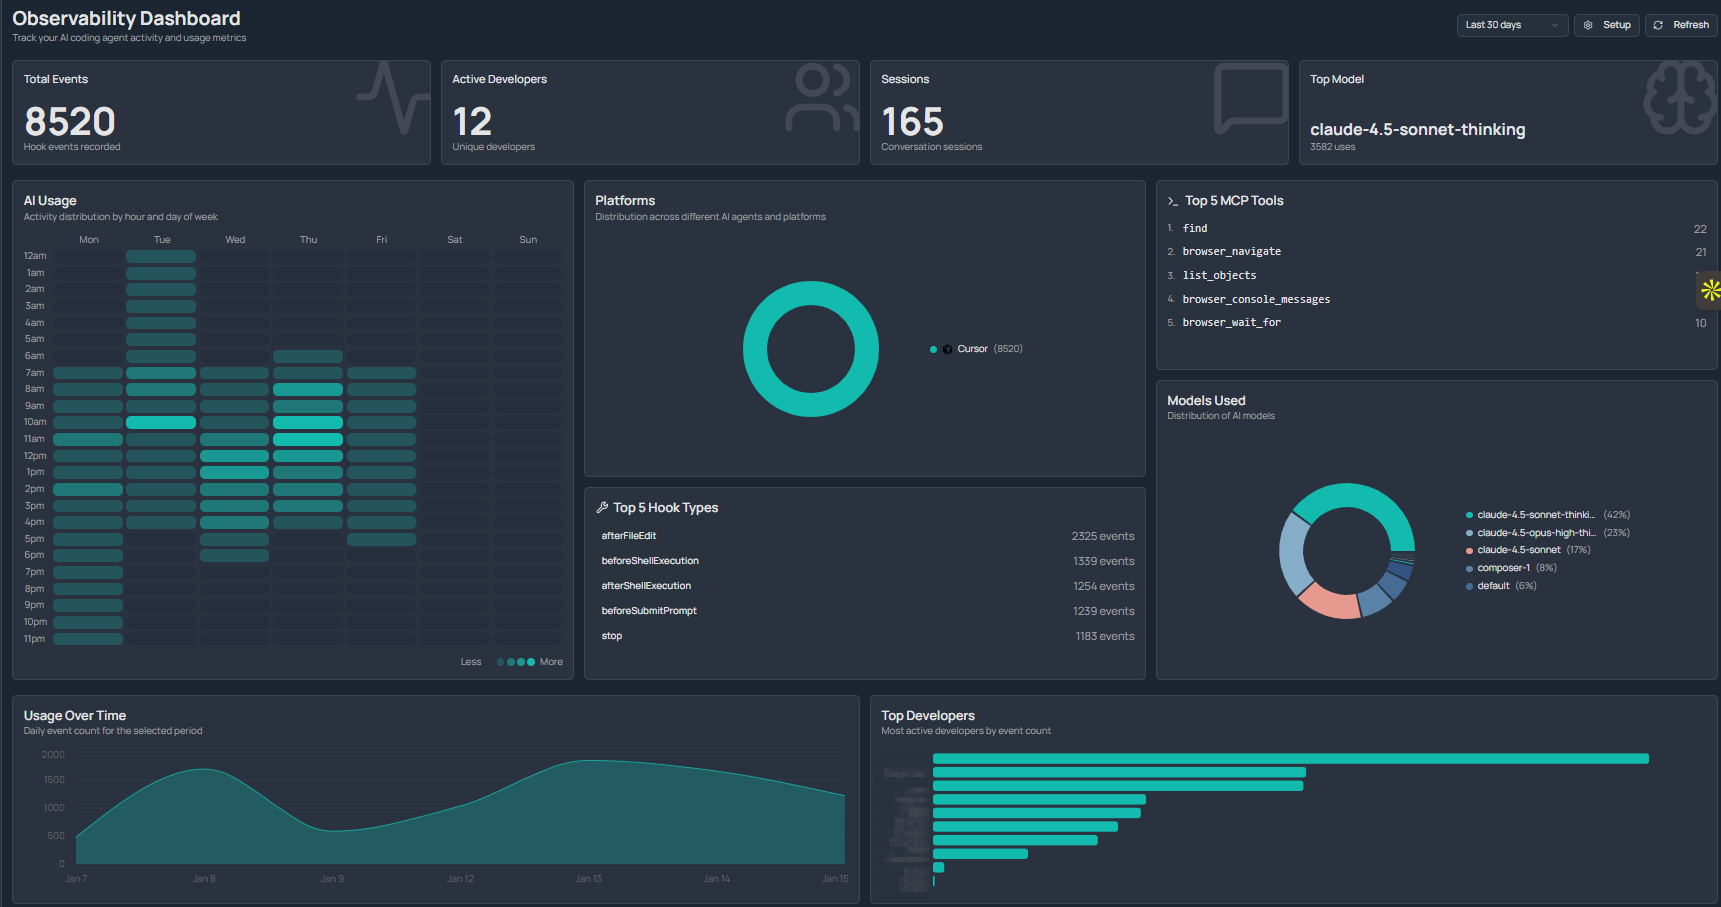Click the activity pulse icon in Total Events
The image size is (1721, 907).
coord(393,97)
